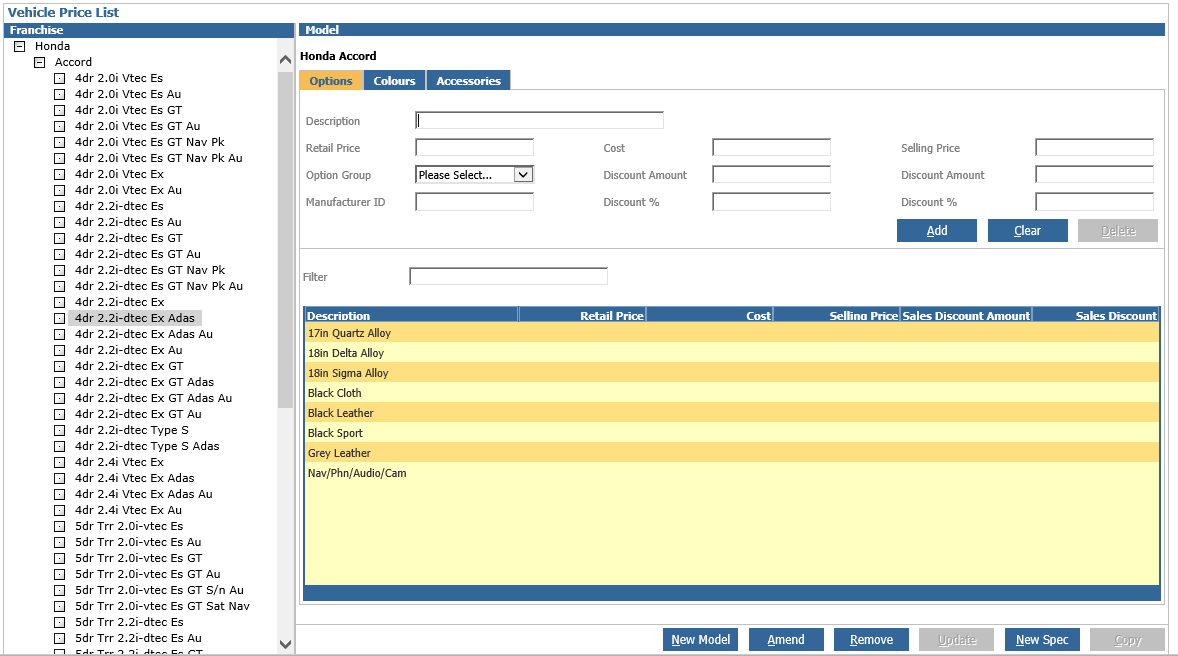Click the node icon beside 4dr 2.0i Vtec Ex Au
This screenshot has width=1178, height=656.
[x=59, y=191]
